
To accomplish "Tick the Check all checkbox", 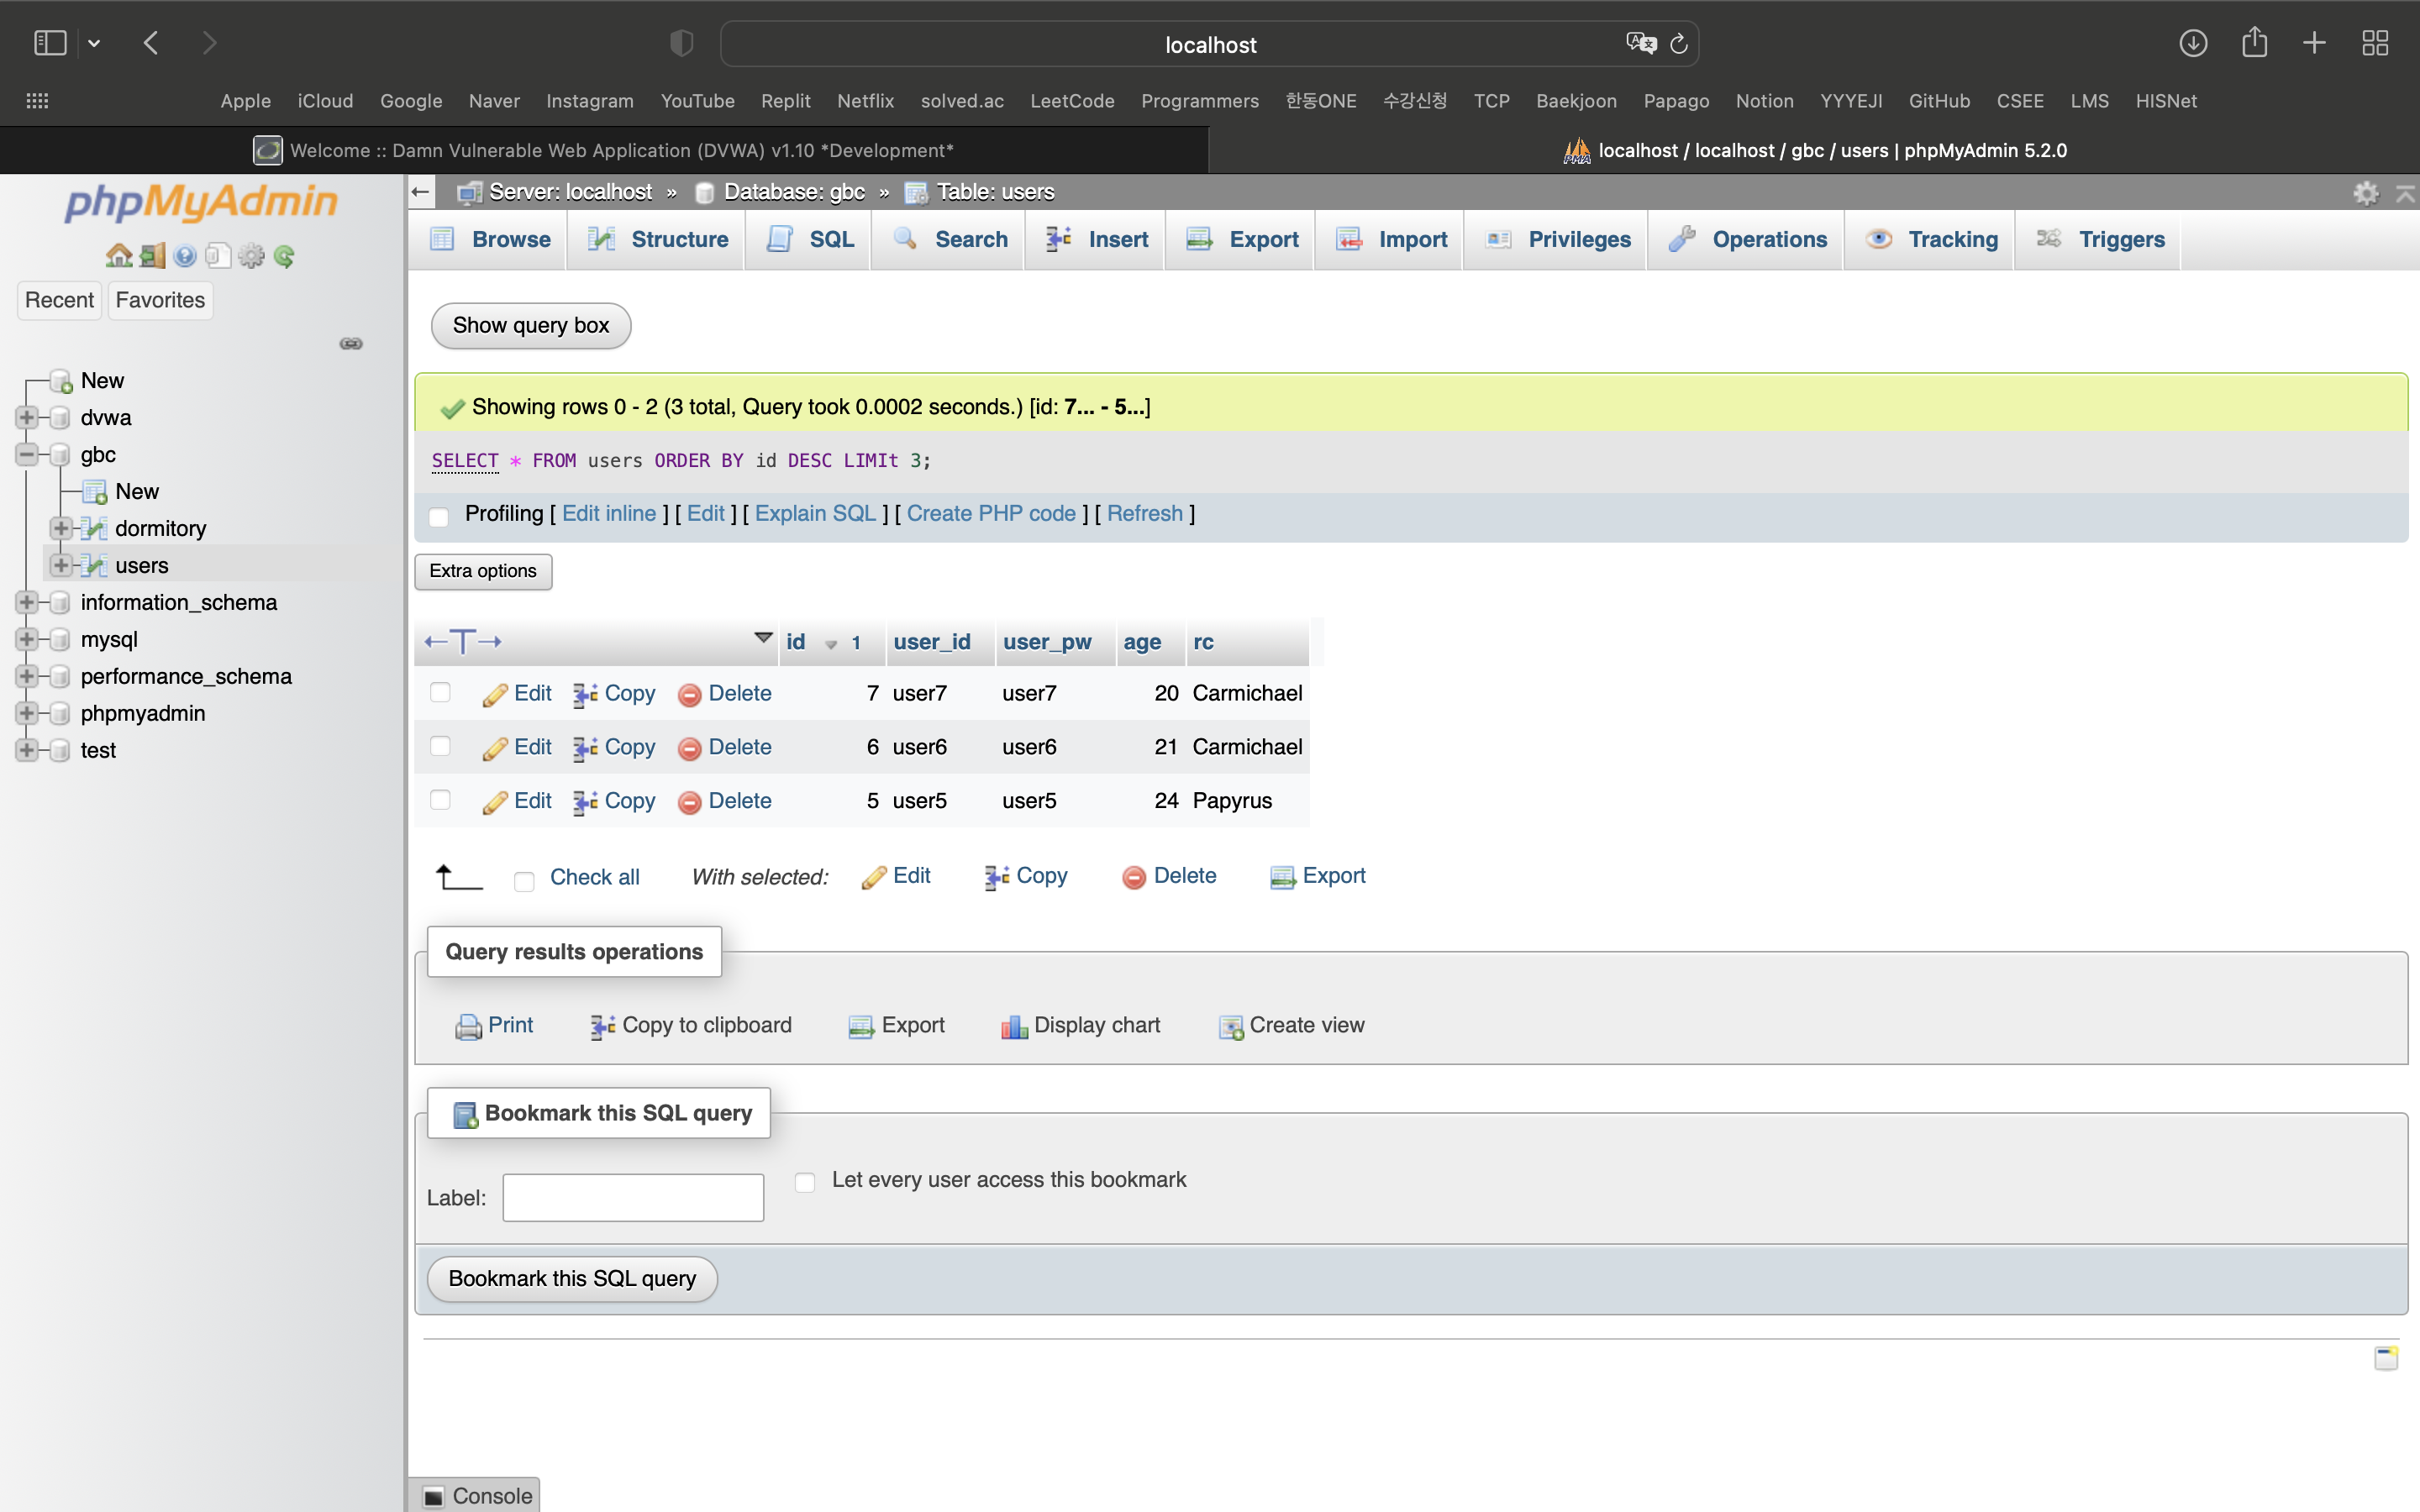I will click(524, 880).
